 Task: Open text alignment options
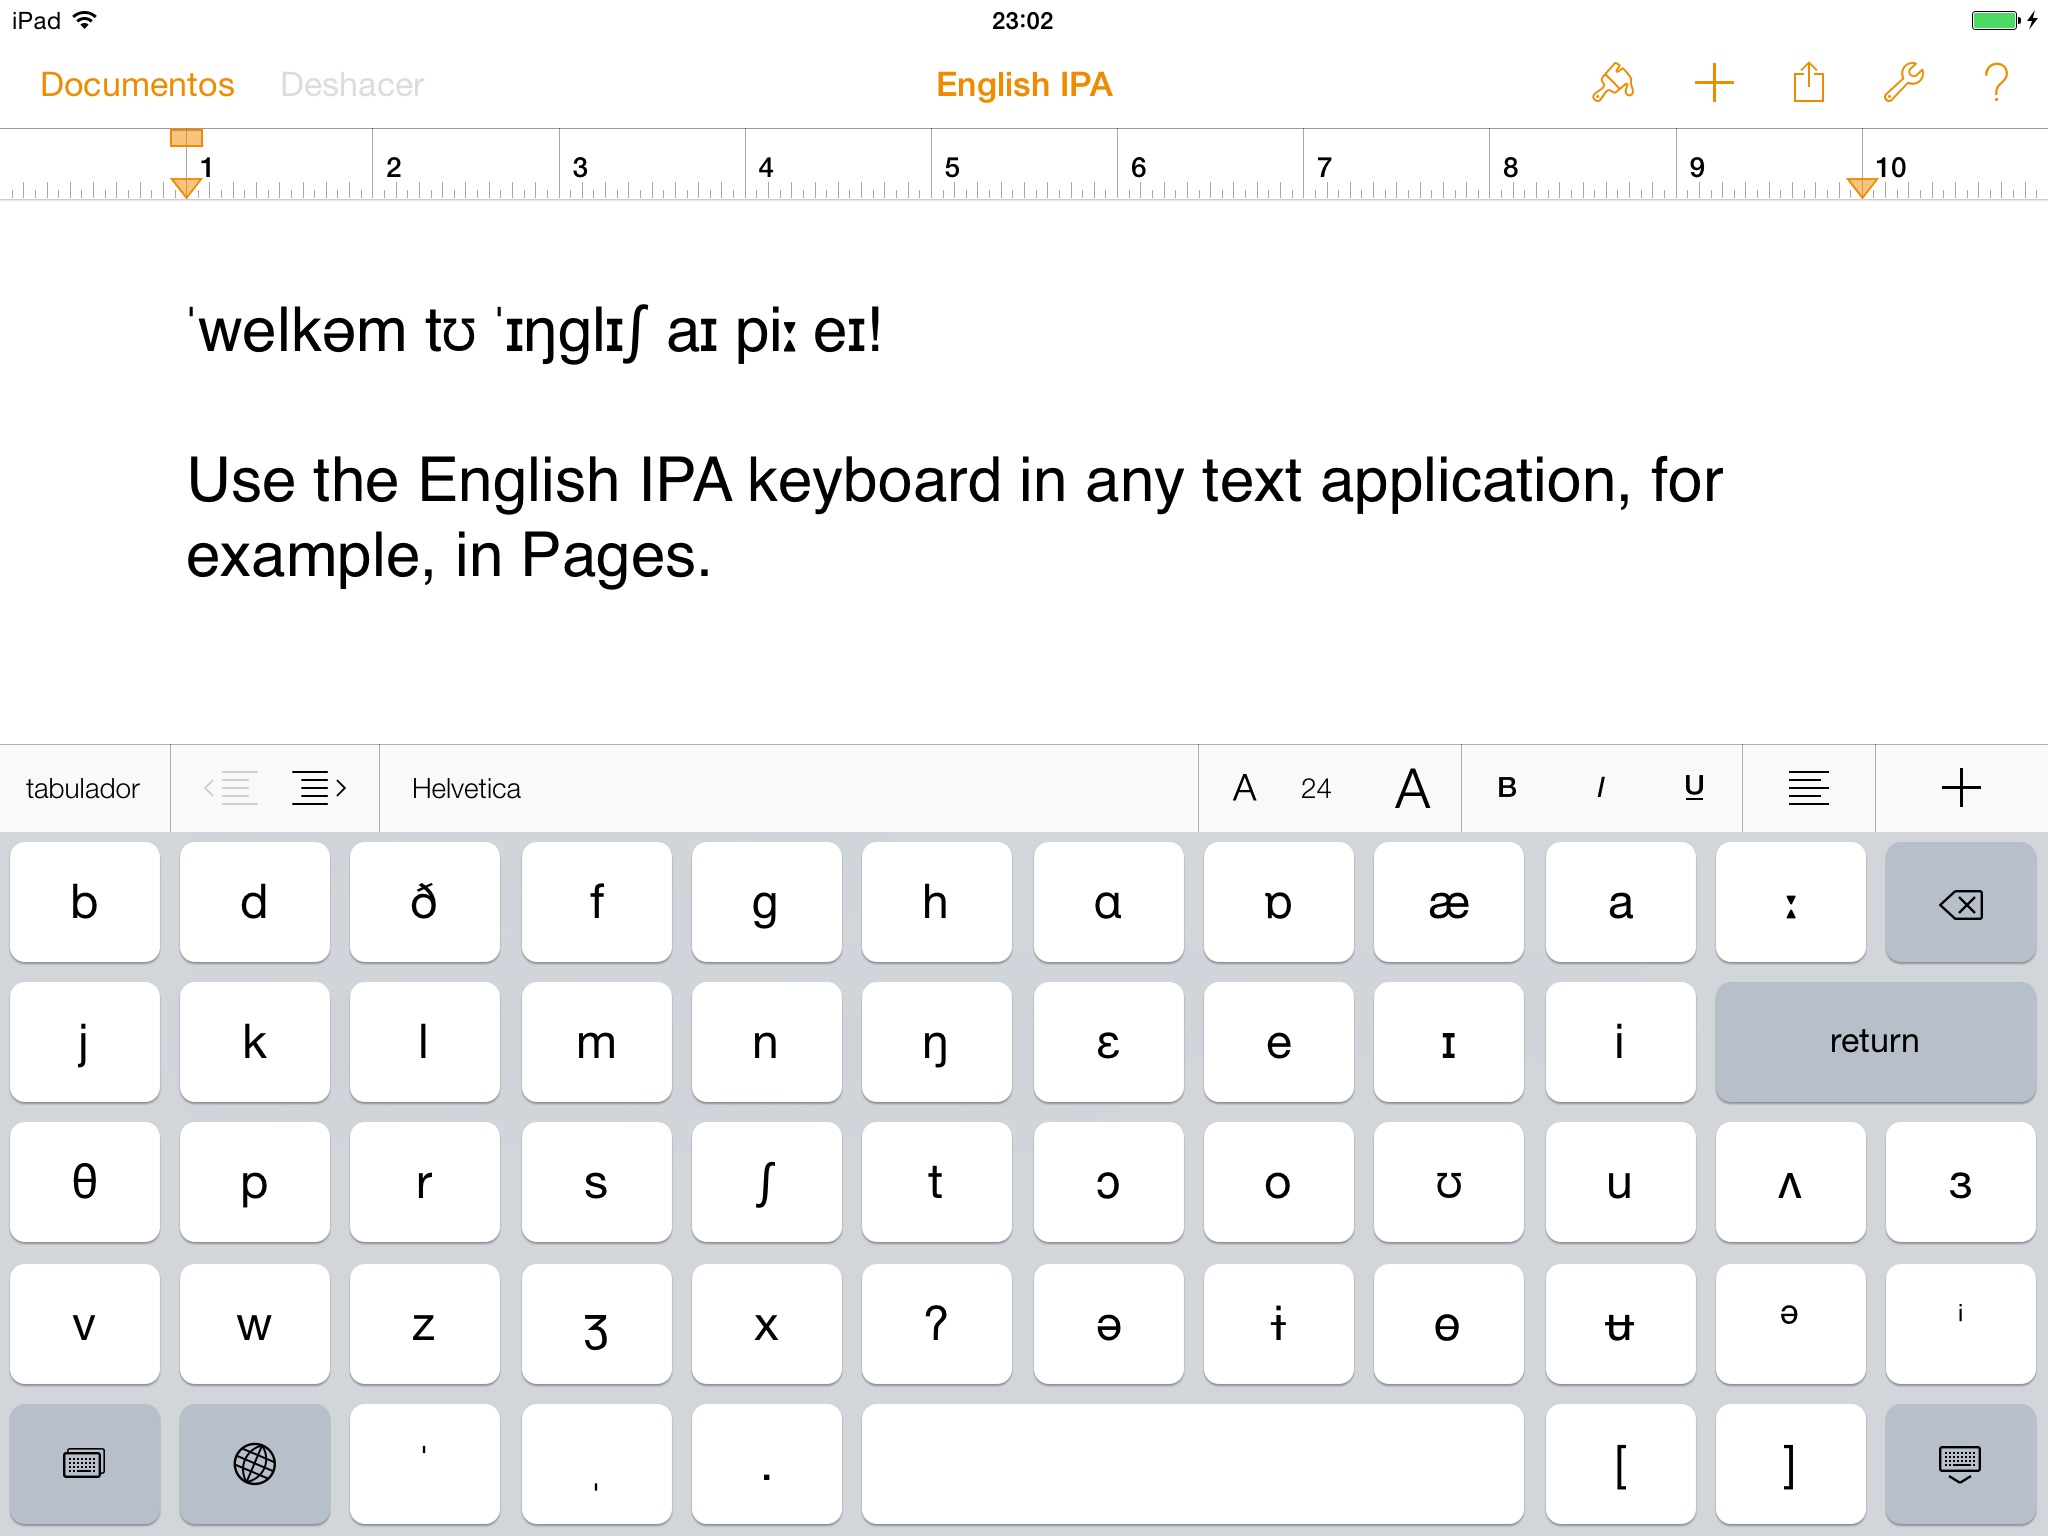pyautogui.click(x=1808, y=789)
